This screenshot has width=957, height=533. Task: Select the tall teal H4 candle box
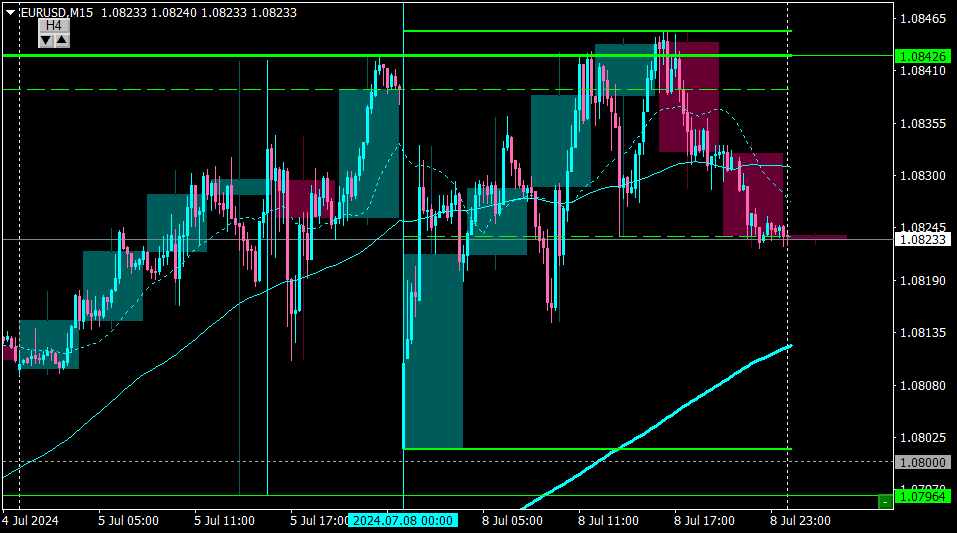(x=433, y=351)
